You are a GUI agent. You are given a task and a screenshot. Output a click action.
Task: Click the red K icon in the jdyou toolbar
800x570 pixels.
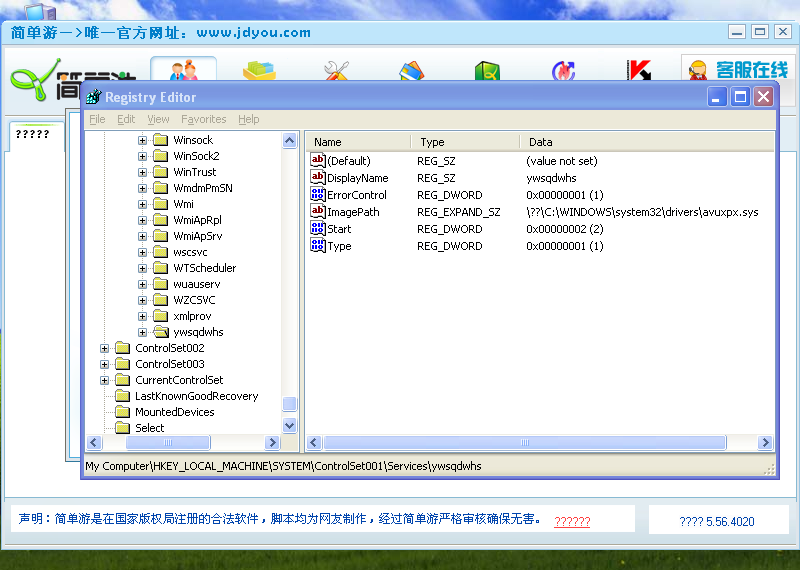coord(639,70)
